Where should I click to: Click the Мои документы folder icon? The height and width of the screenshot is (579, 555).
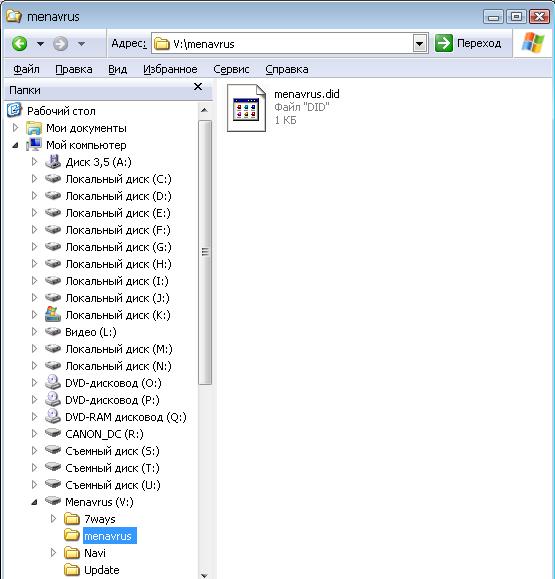34,128
